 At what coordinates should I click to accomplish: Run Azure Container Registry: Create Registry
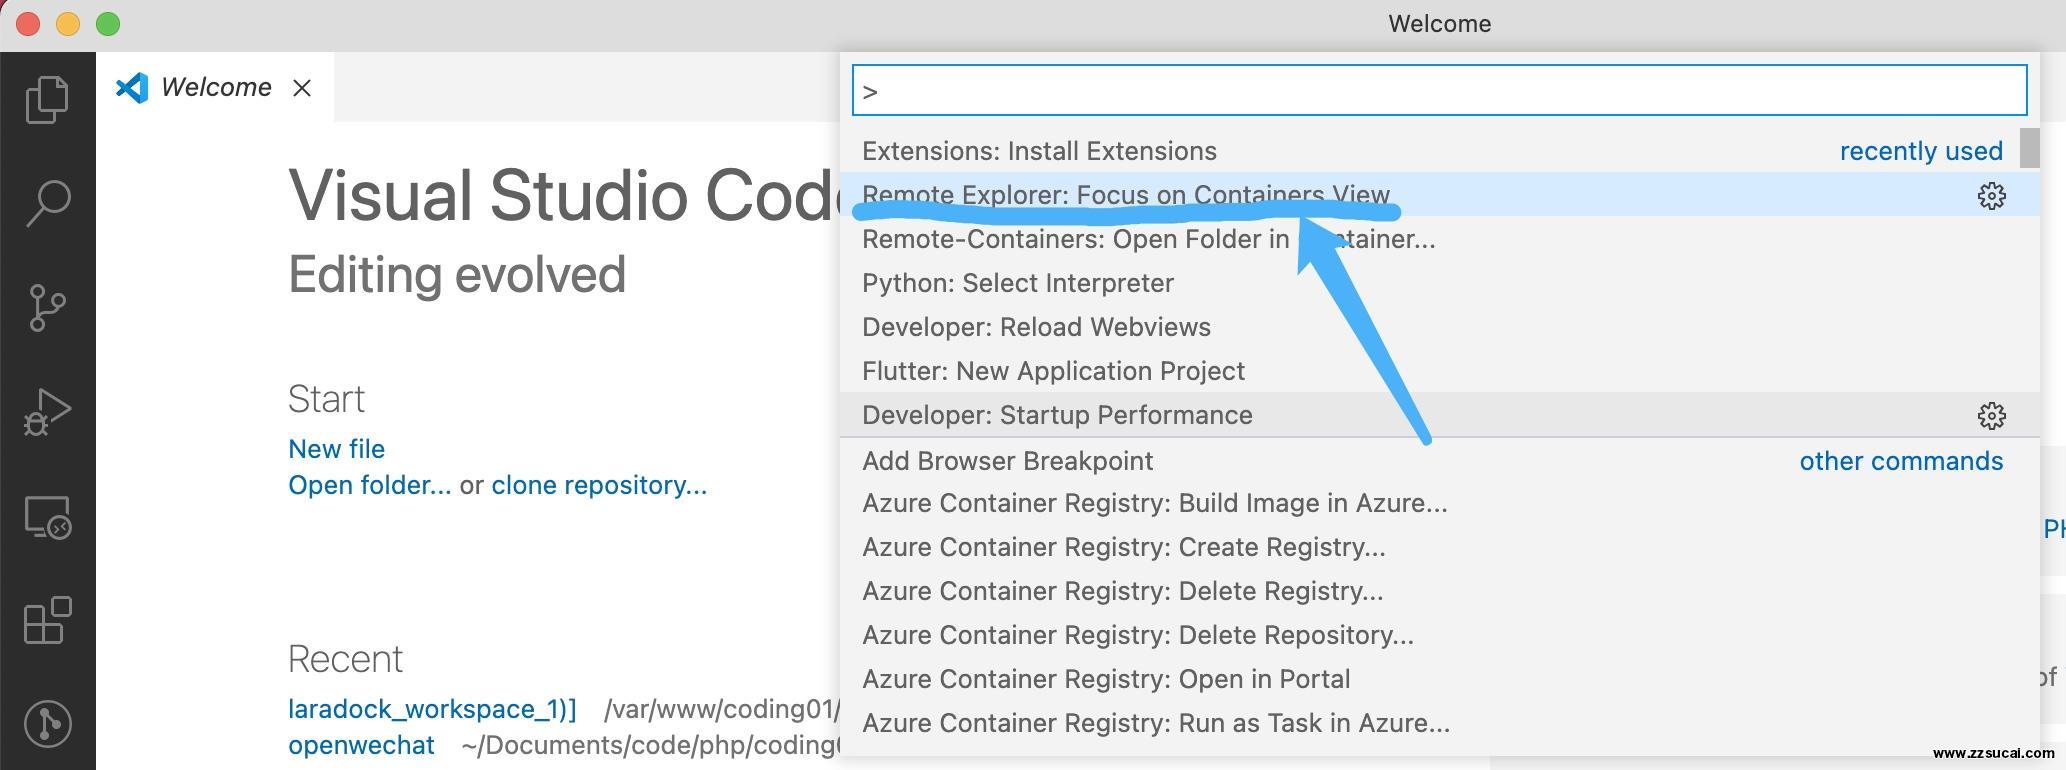[x=1439, y=547]
